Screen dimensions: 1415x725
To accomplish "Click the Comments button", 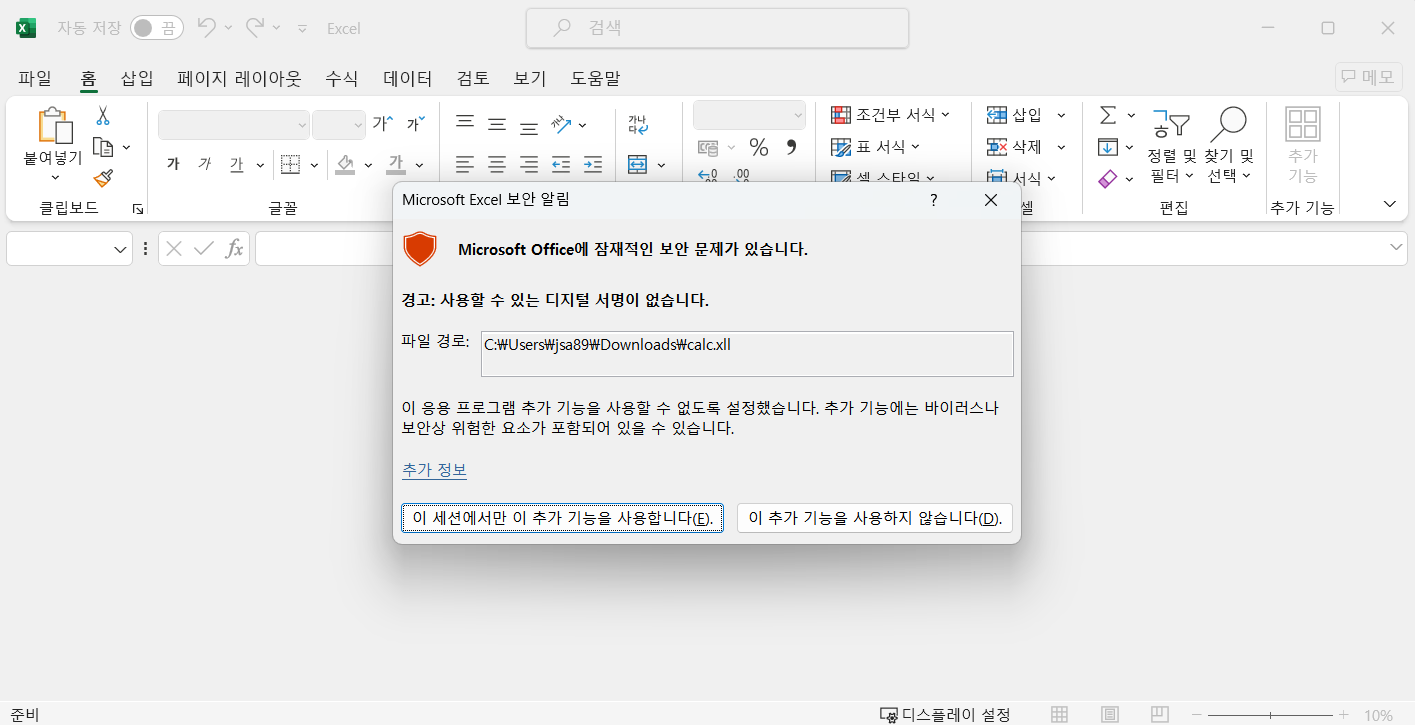I will coord(1369,77).
